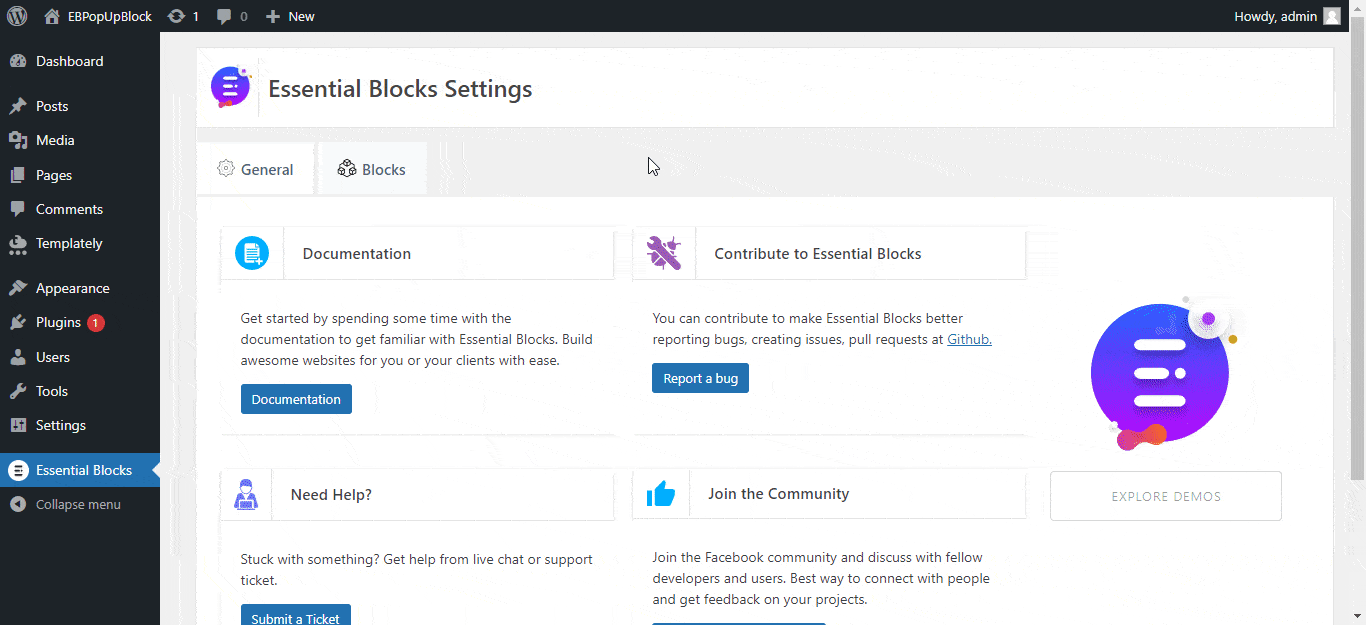Click the Blocks tab cubes icon
This screenshot has height=625, width=1366.
pos(347,169)
